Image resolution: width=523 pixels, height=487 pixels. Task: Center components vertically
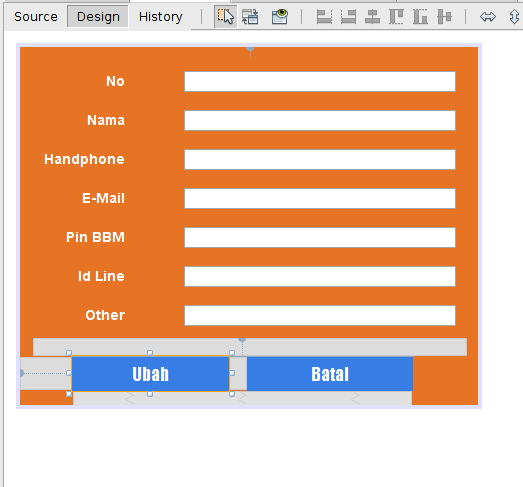[444, 17]
